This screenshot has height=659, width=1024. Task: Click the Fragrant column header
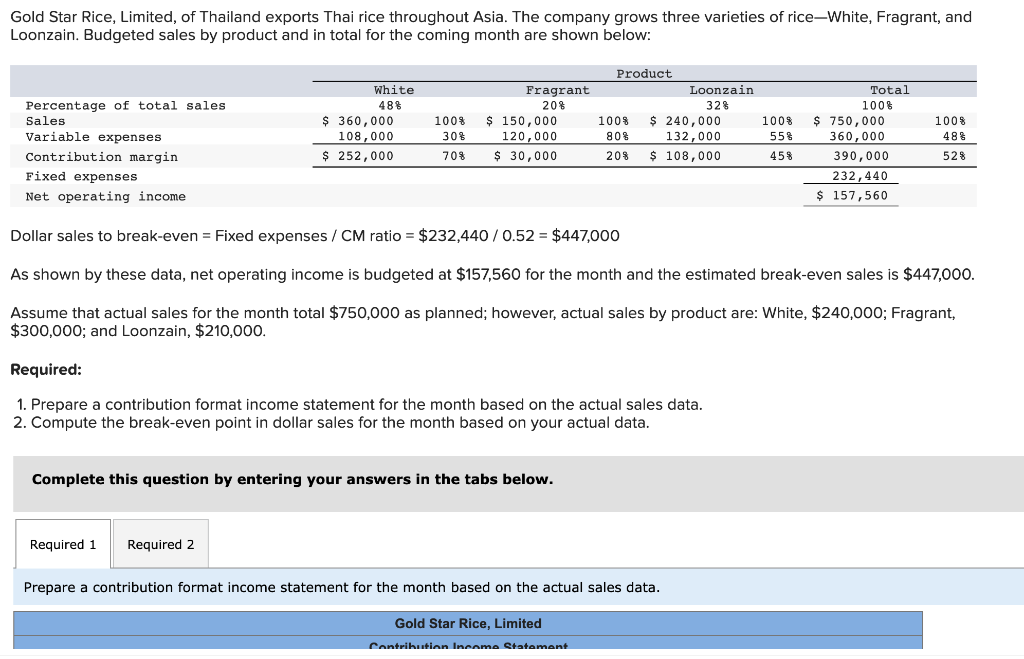pyautogui.click(x=558, y=90)
